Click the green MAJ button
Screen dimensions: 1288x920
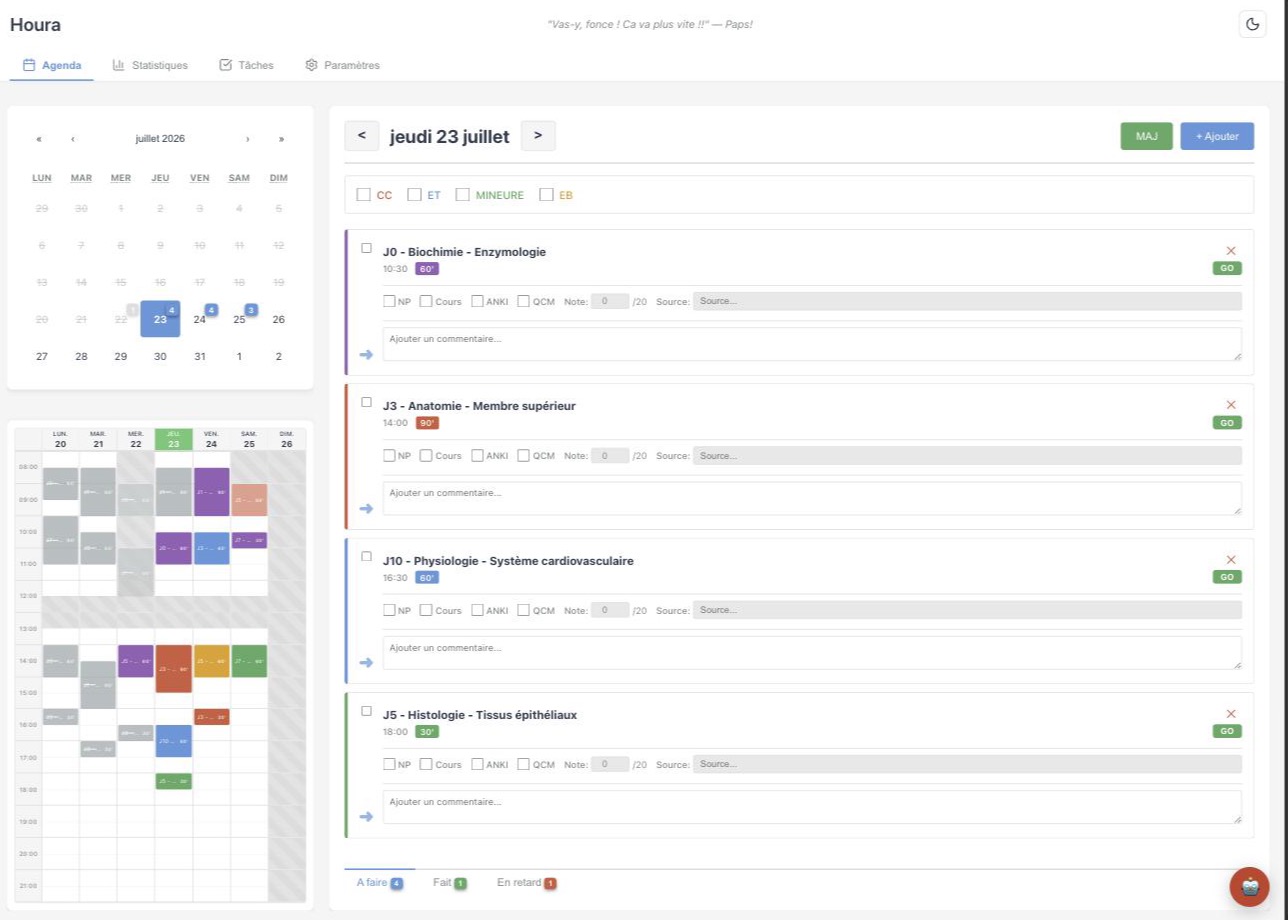[1146, 136]
